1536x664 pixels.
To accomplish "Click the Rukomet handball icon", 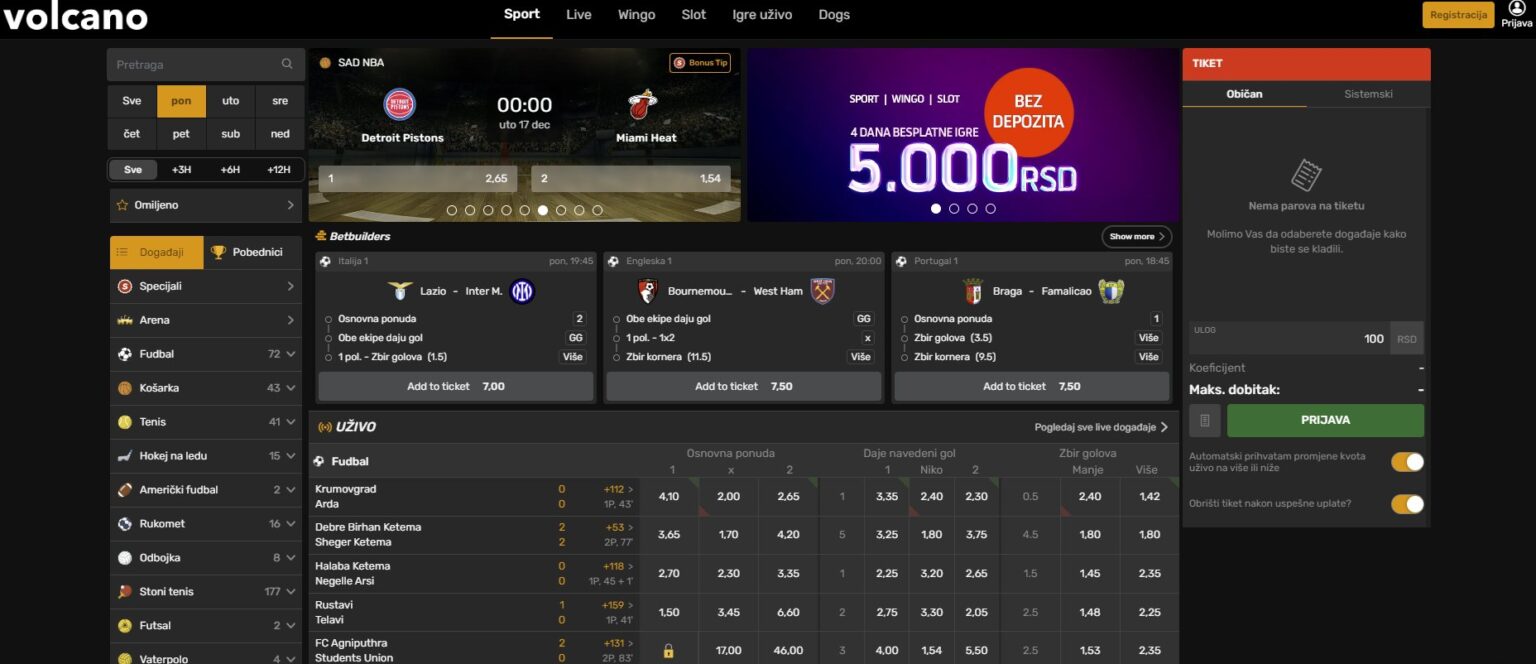I will [x=128, y=523].
